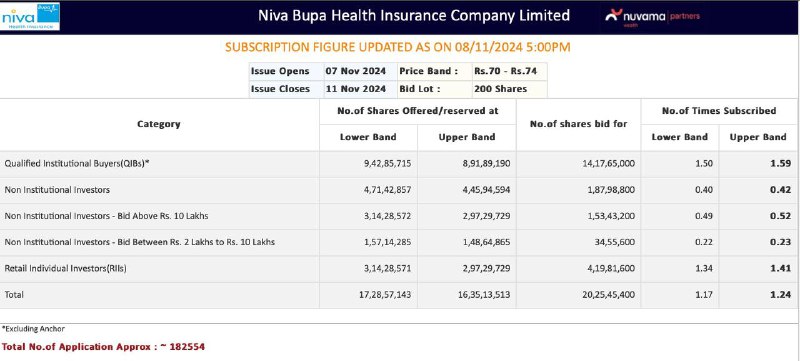The height and width of the screenshot is (361, 800).
Task: Click the Category column header
Action: tap(159, 124)
